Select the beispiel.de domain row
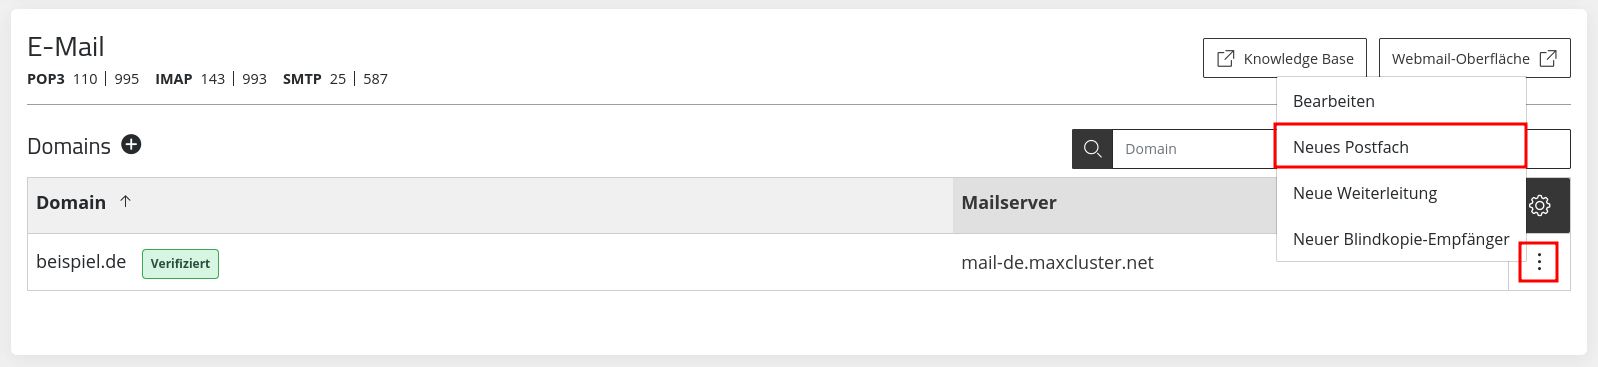The width and height of the screenshot is (1598, 367). tap(768, 262)
